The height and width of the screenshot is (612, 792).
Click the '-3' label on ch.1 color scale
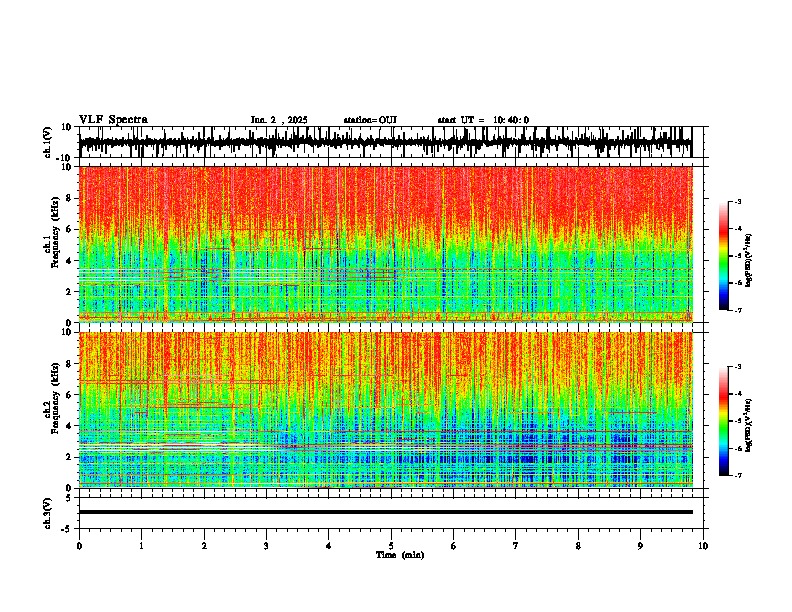738,202
